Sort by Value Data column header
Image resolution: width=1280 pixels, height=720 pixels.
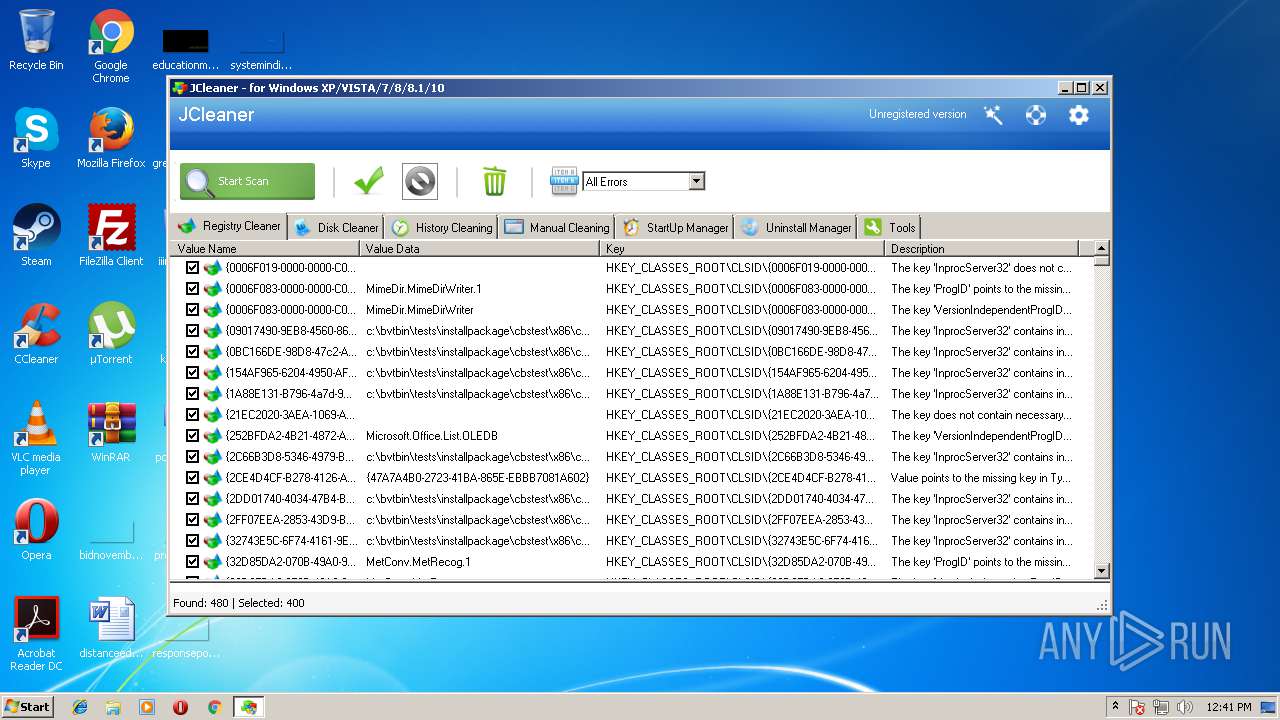point(479,248)
